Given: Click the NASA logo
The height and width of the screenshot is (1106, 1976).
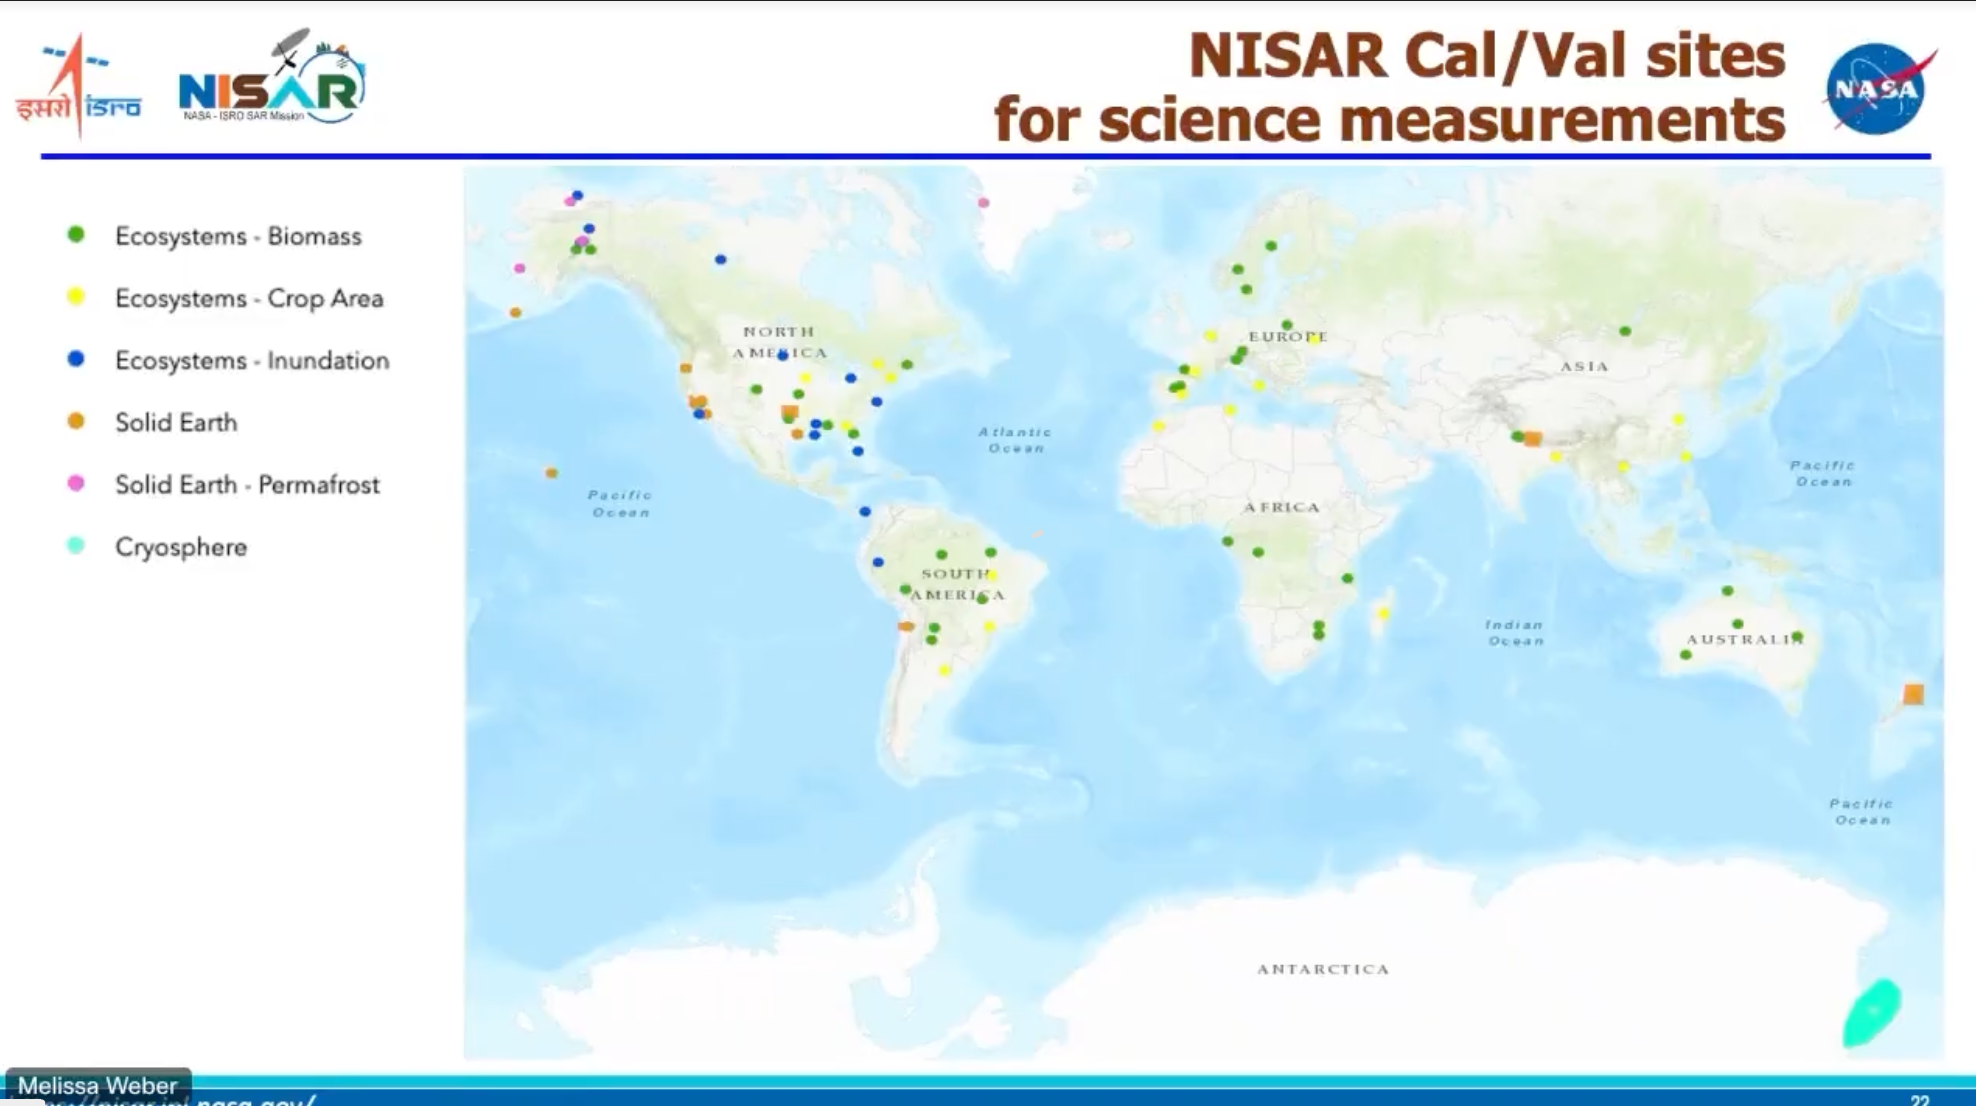Looking at the screenshot, I should pyautogui.click(x=1880, y=89).
